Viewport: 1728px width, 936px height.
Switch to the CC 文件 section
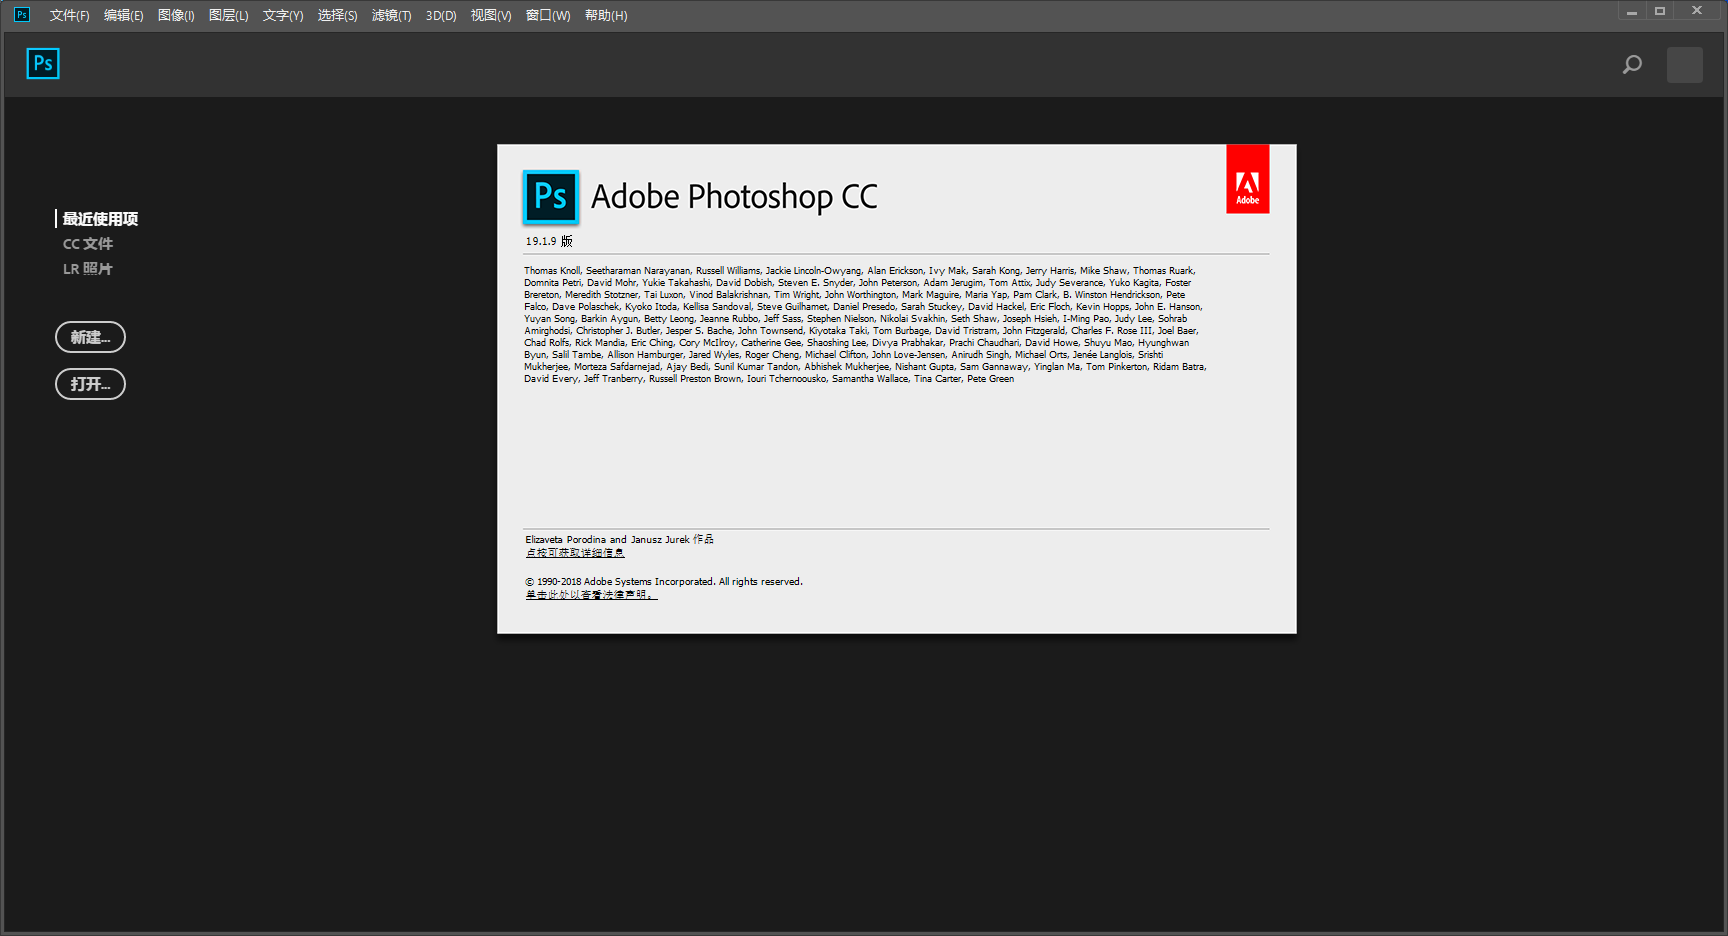point(88,243)
